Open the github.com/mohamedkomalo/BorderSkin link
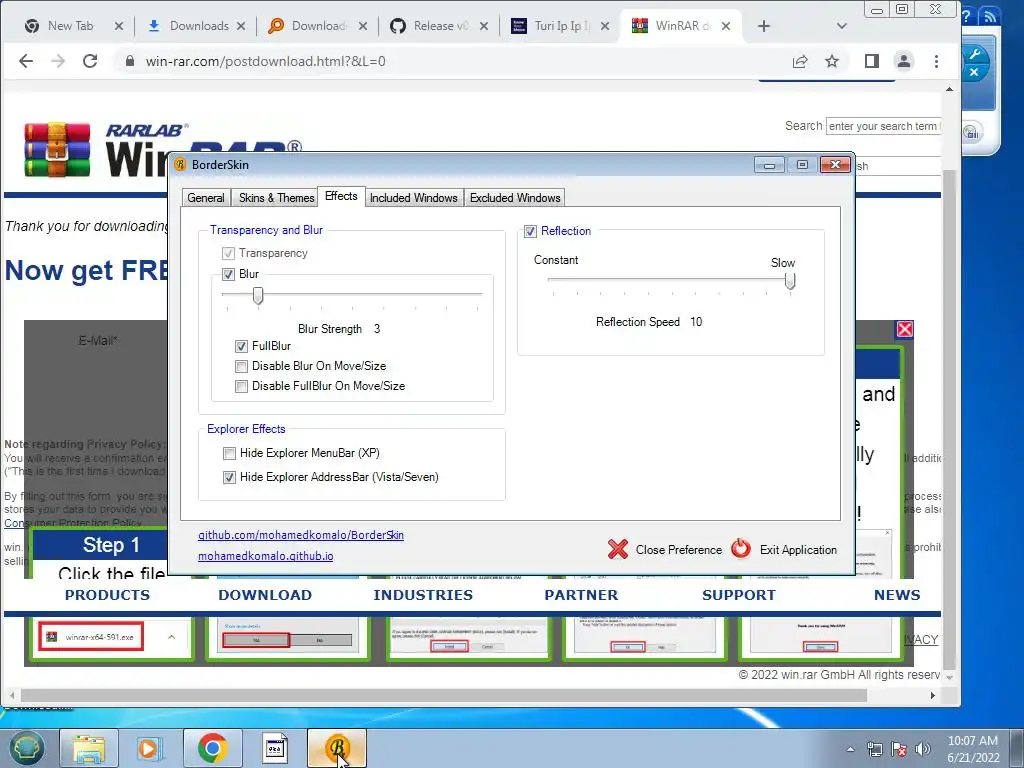The width and height of the screenshot is (1024, 768). point(301,535)
